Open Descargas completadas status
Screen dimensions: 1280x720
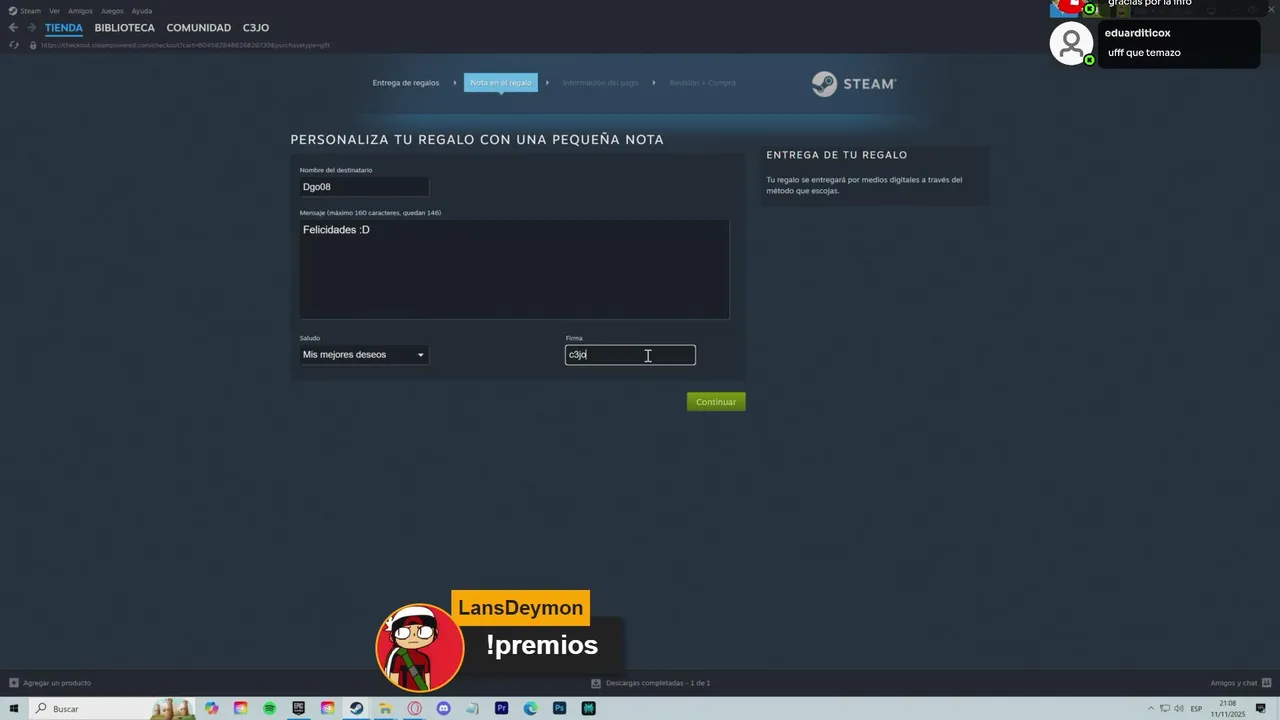[658, 683]
